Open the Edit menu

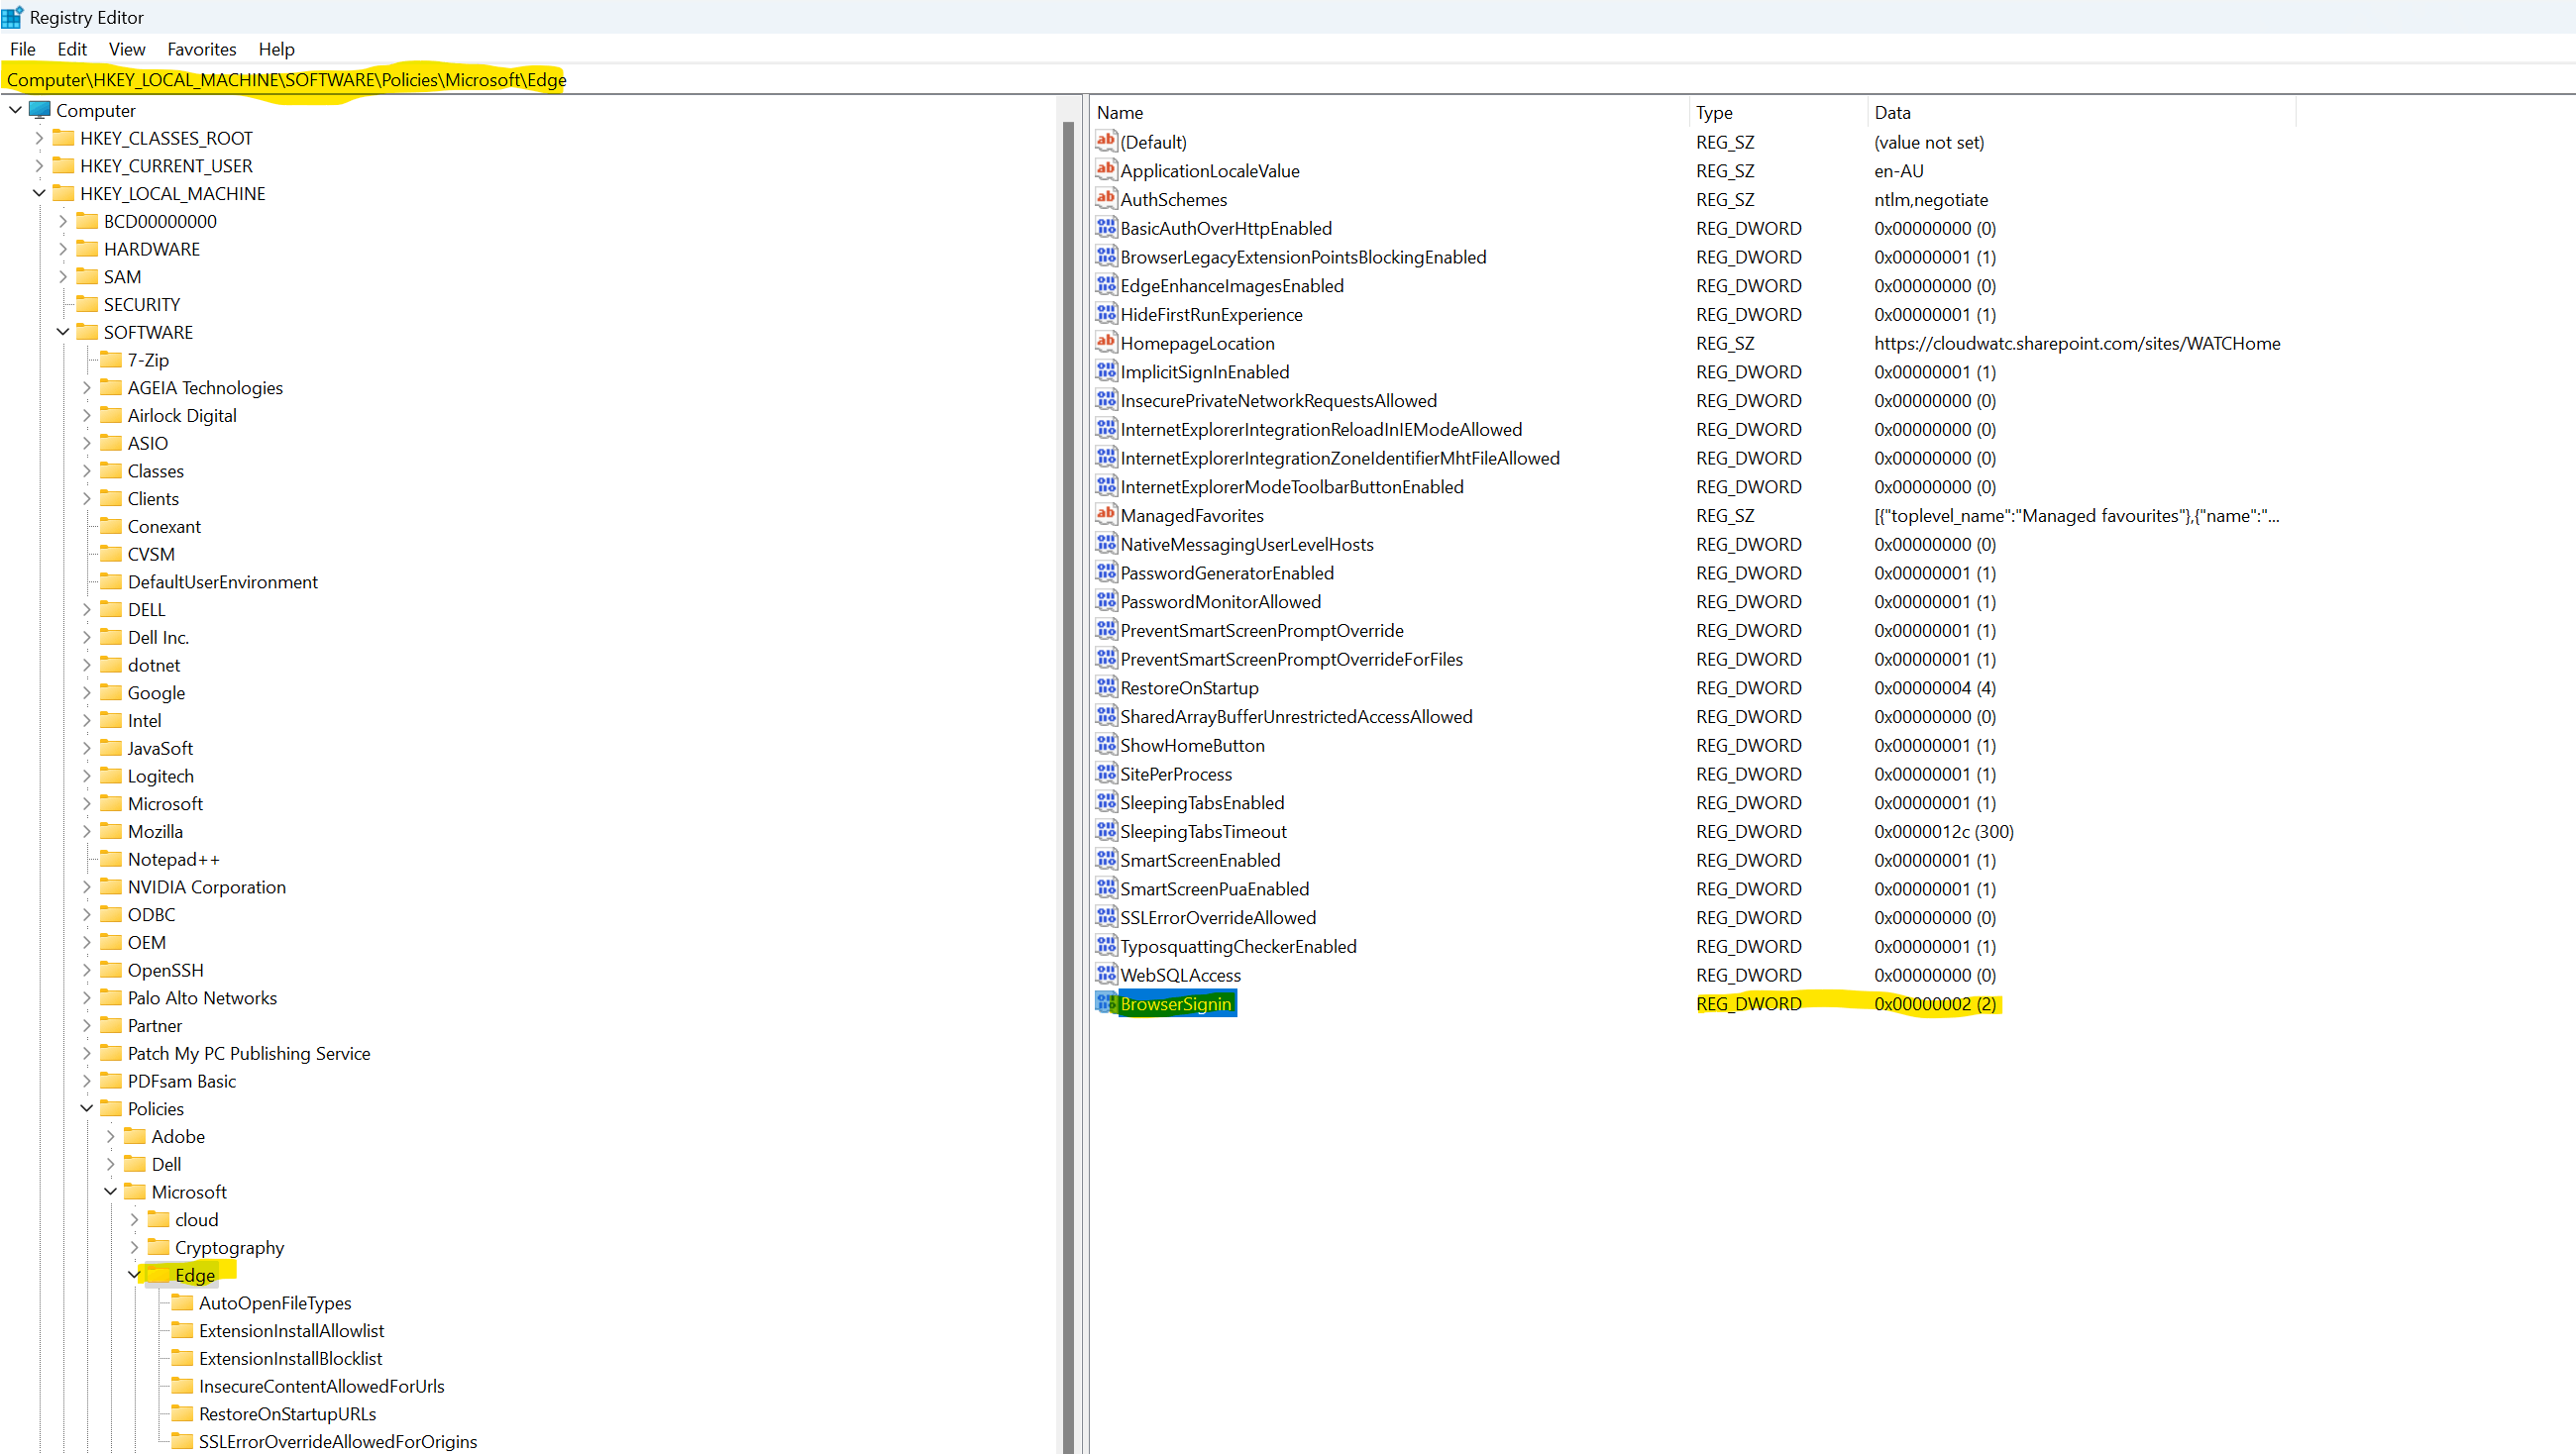71,49
